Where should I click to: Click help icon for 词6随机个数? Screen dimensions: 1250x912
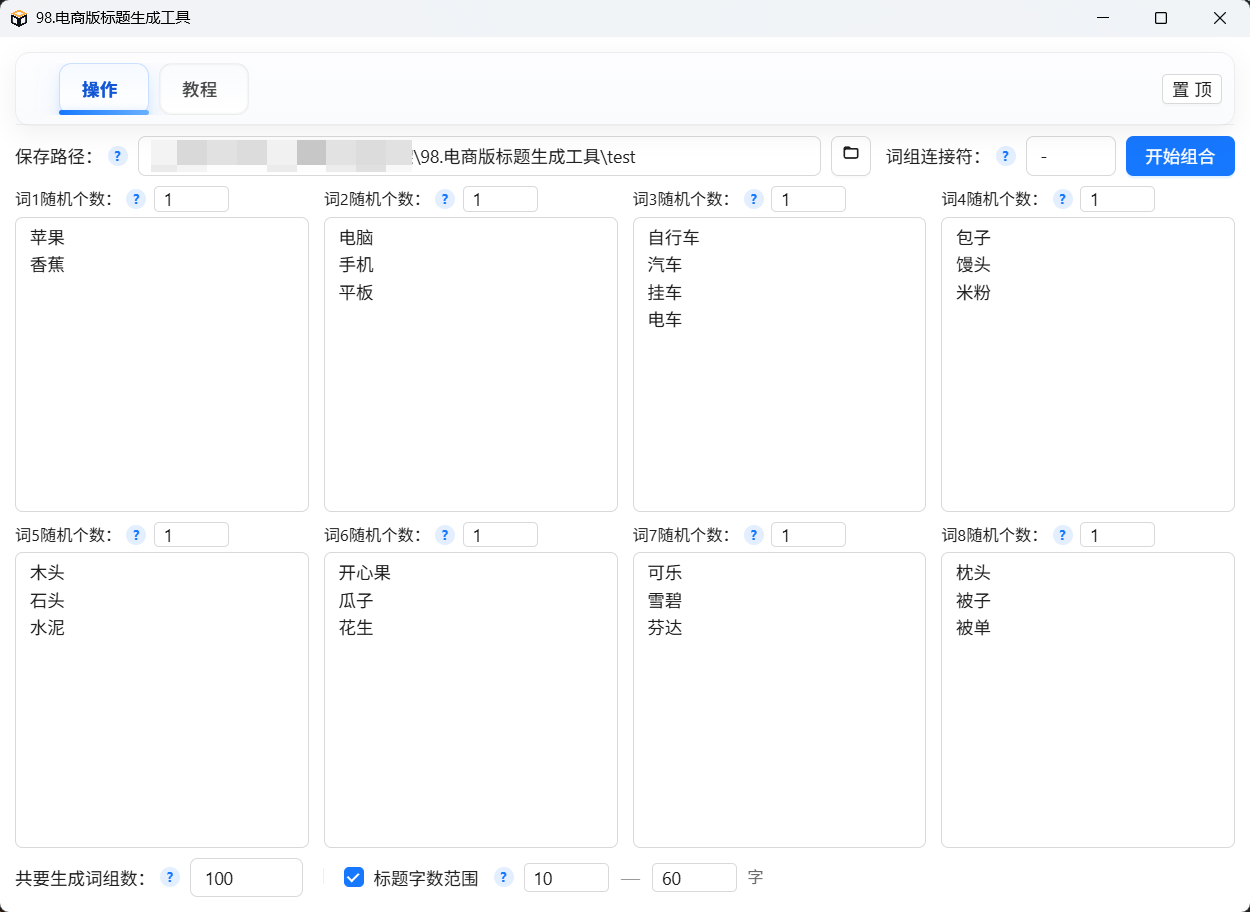click(x=445, y=535)
